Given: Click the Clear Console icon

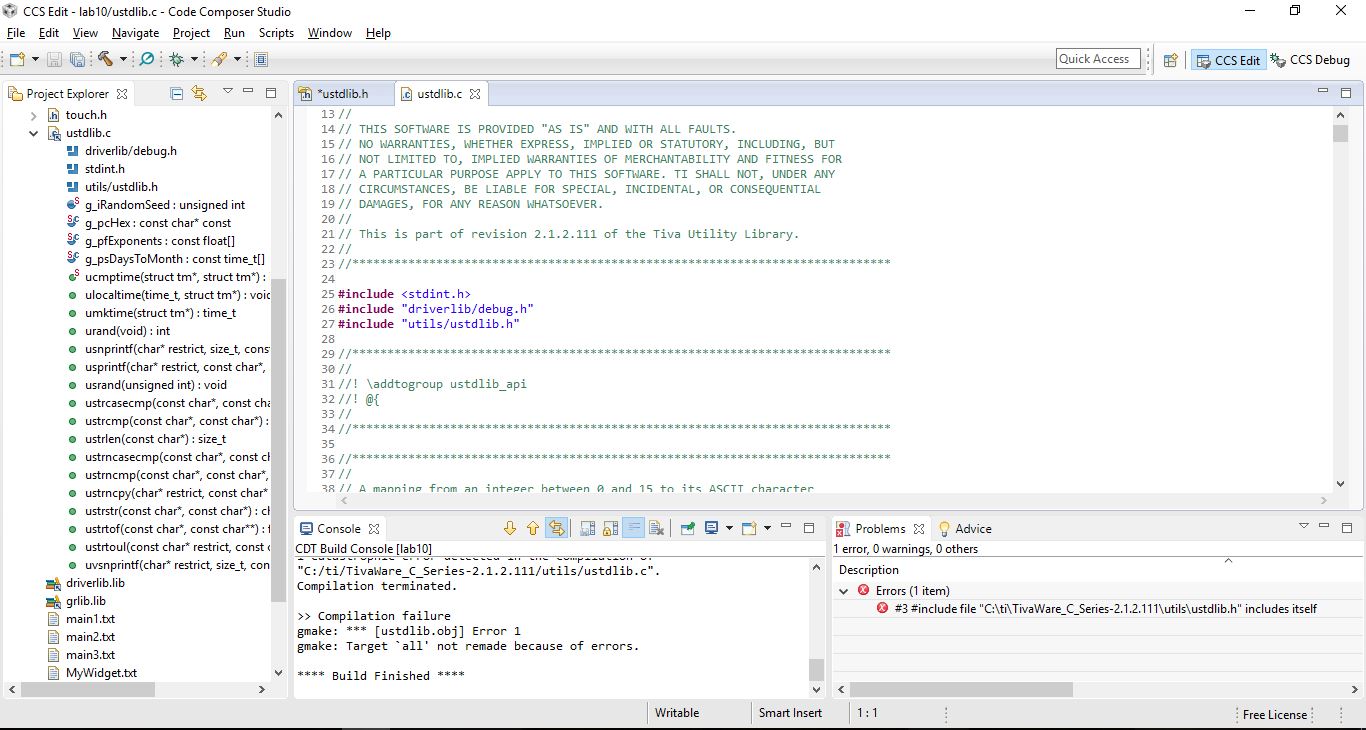Looking at the screenshot, I should tap(656, 528).
